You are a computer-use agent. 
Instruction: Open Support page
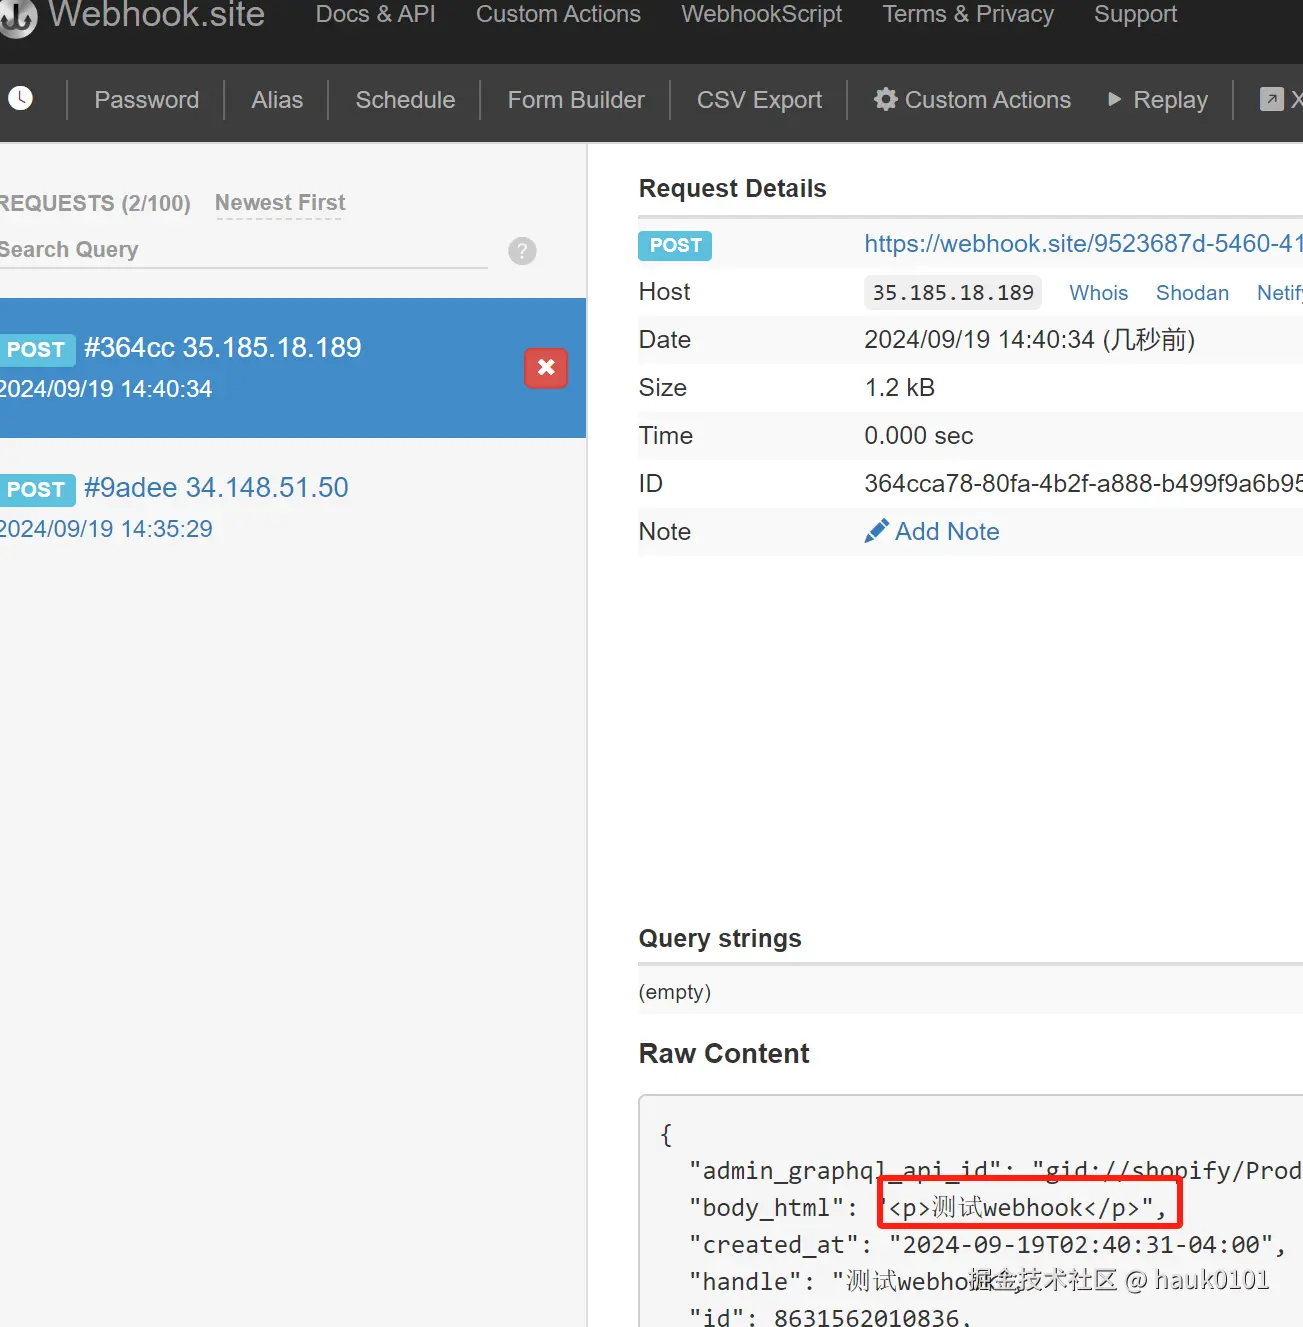(1135, 14)
